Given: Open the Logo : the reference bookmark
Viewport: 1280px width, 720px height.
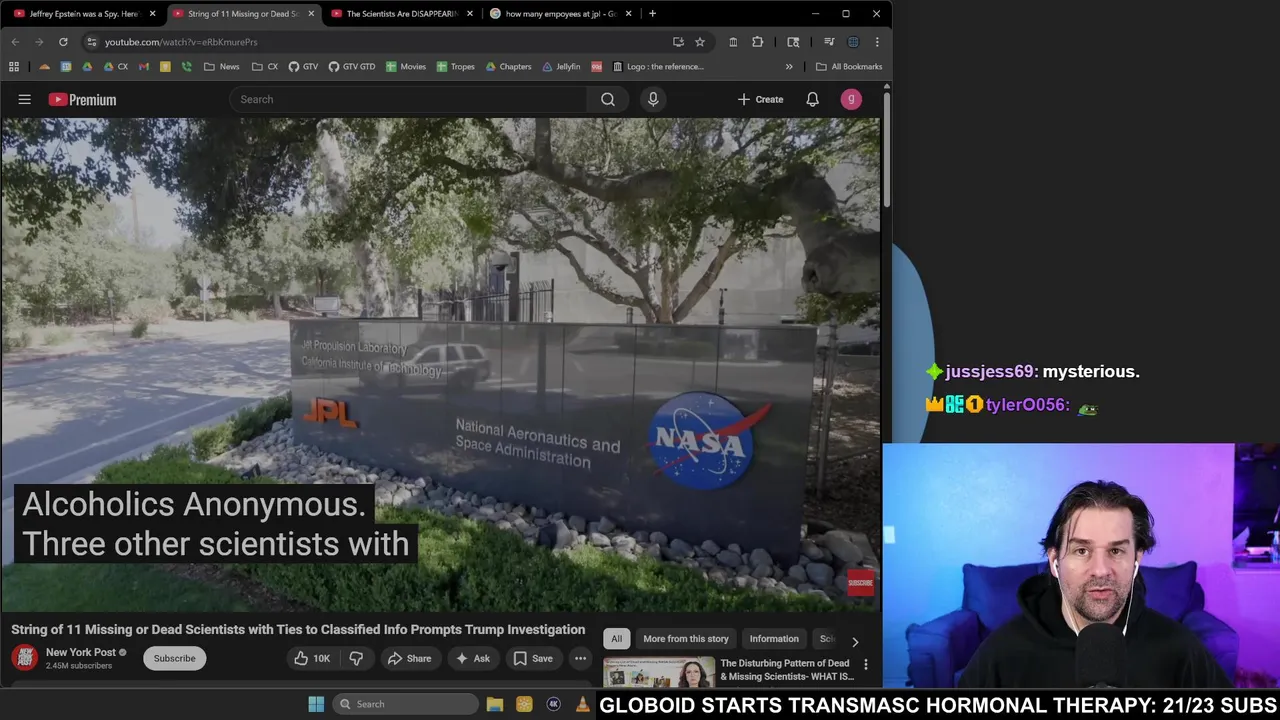Looking at the screenshot, I should [659, 67].
